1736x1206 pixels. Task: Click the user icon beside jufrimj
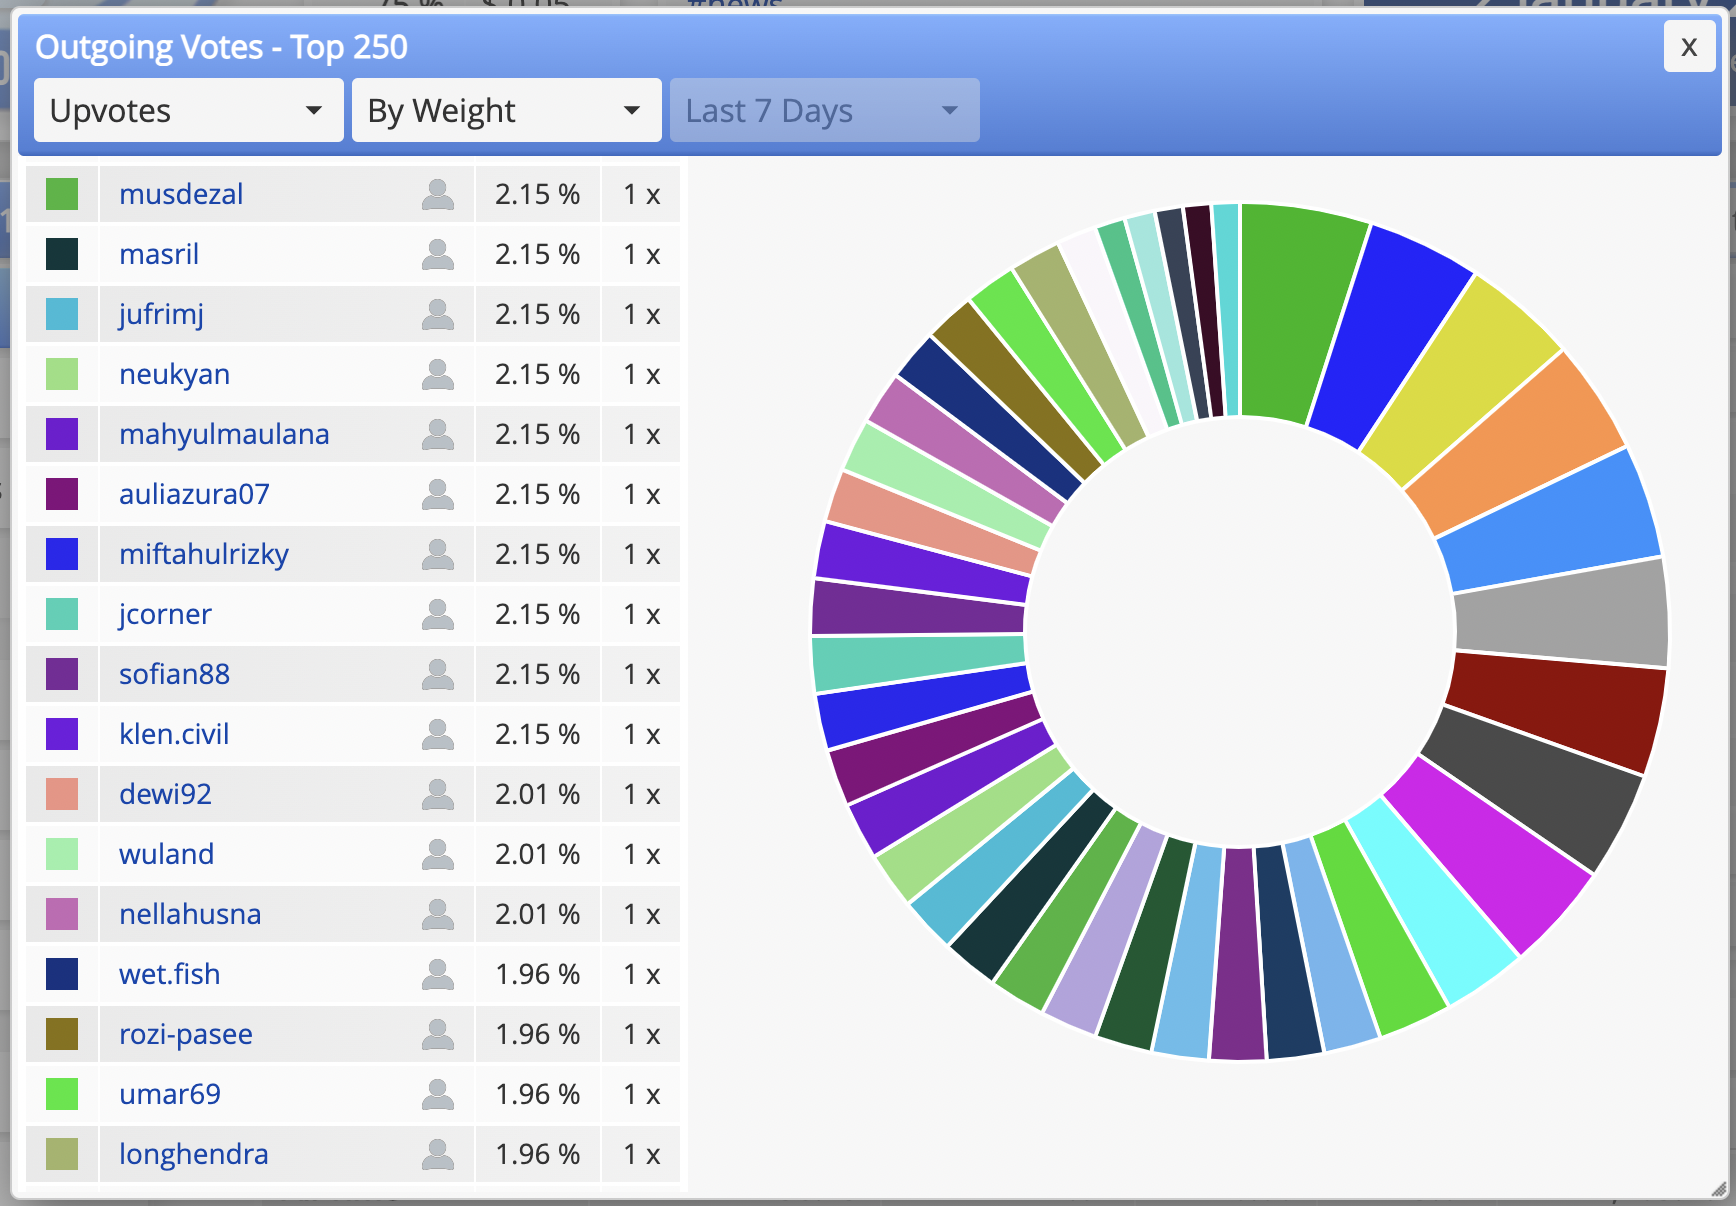[x=438, y=314]
